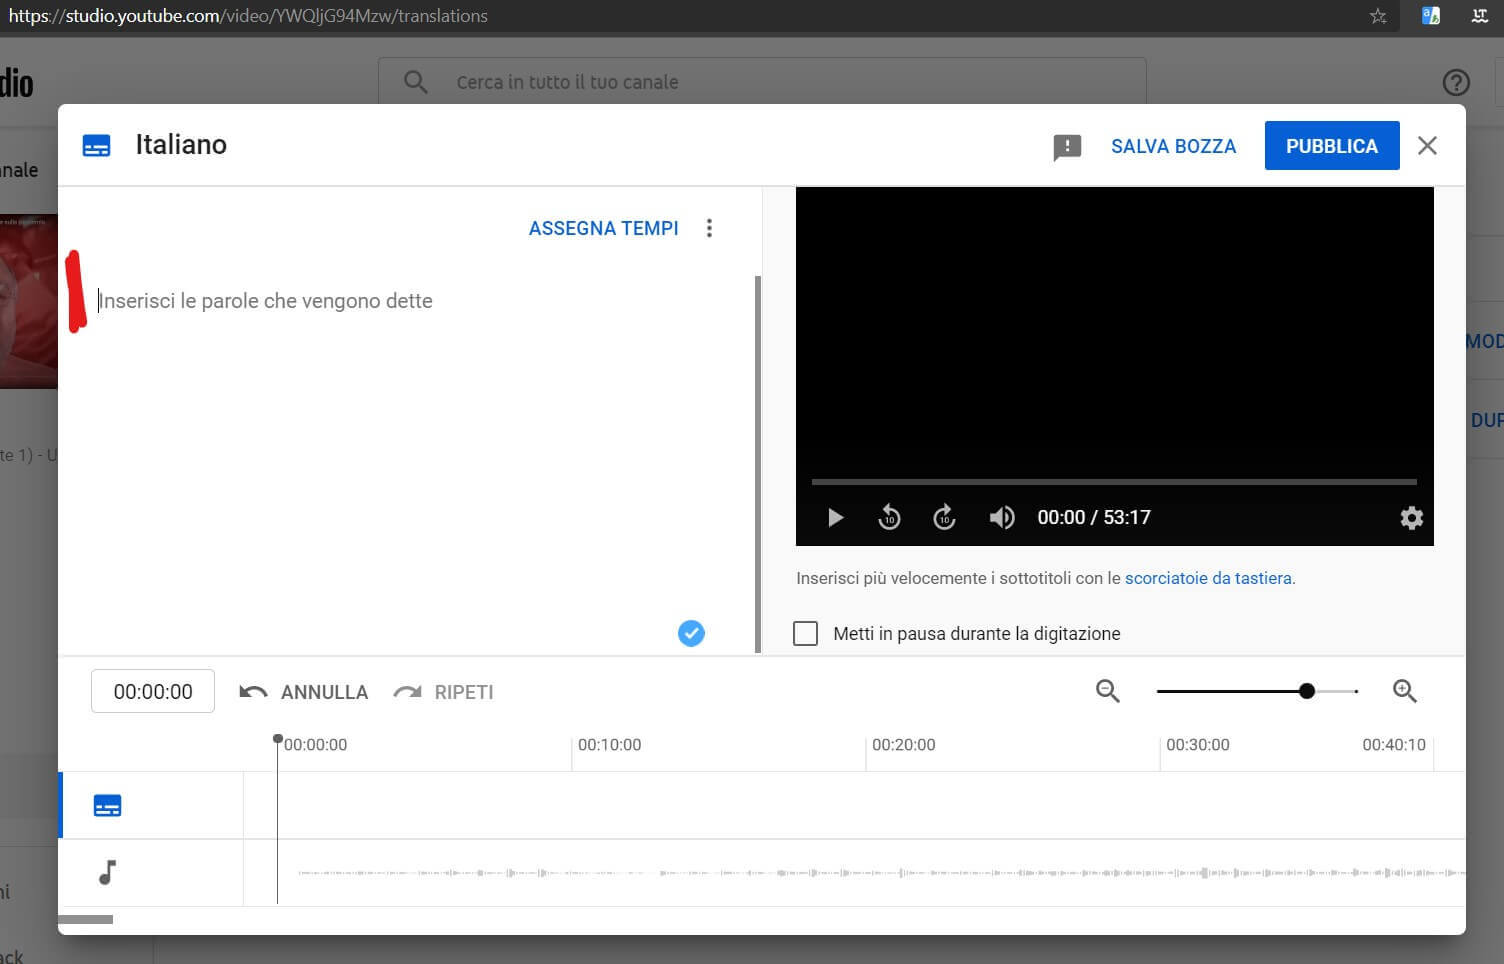Click ASSEGNA TEMPI button

click(603, 228)
